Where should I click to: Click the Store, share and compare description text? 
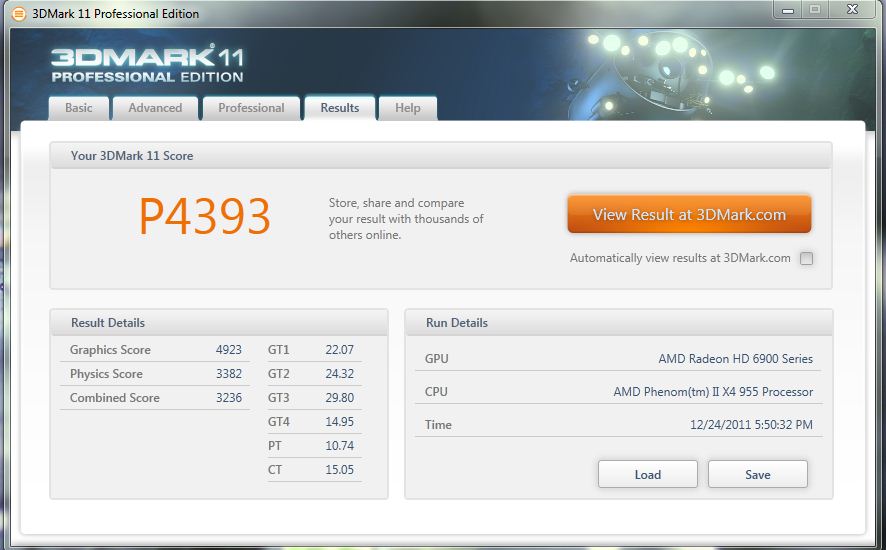[x=406, y=219]
